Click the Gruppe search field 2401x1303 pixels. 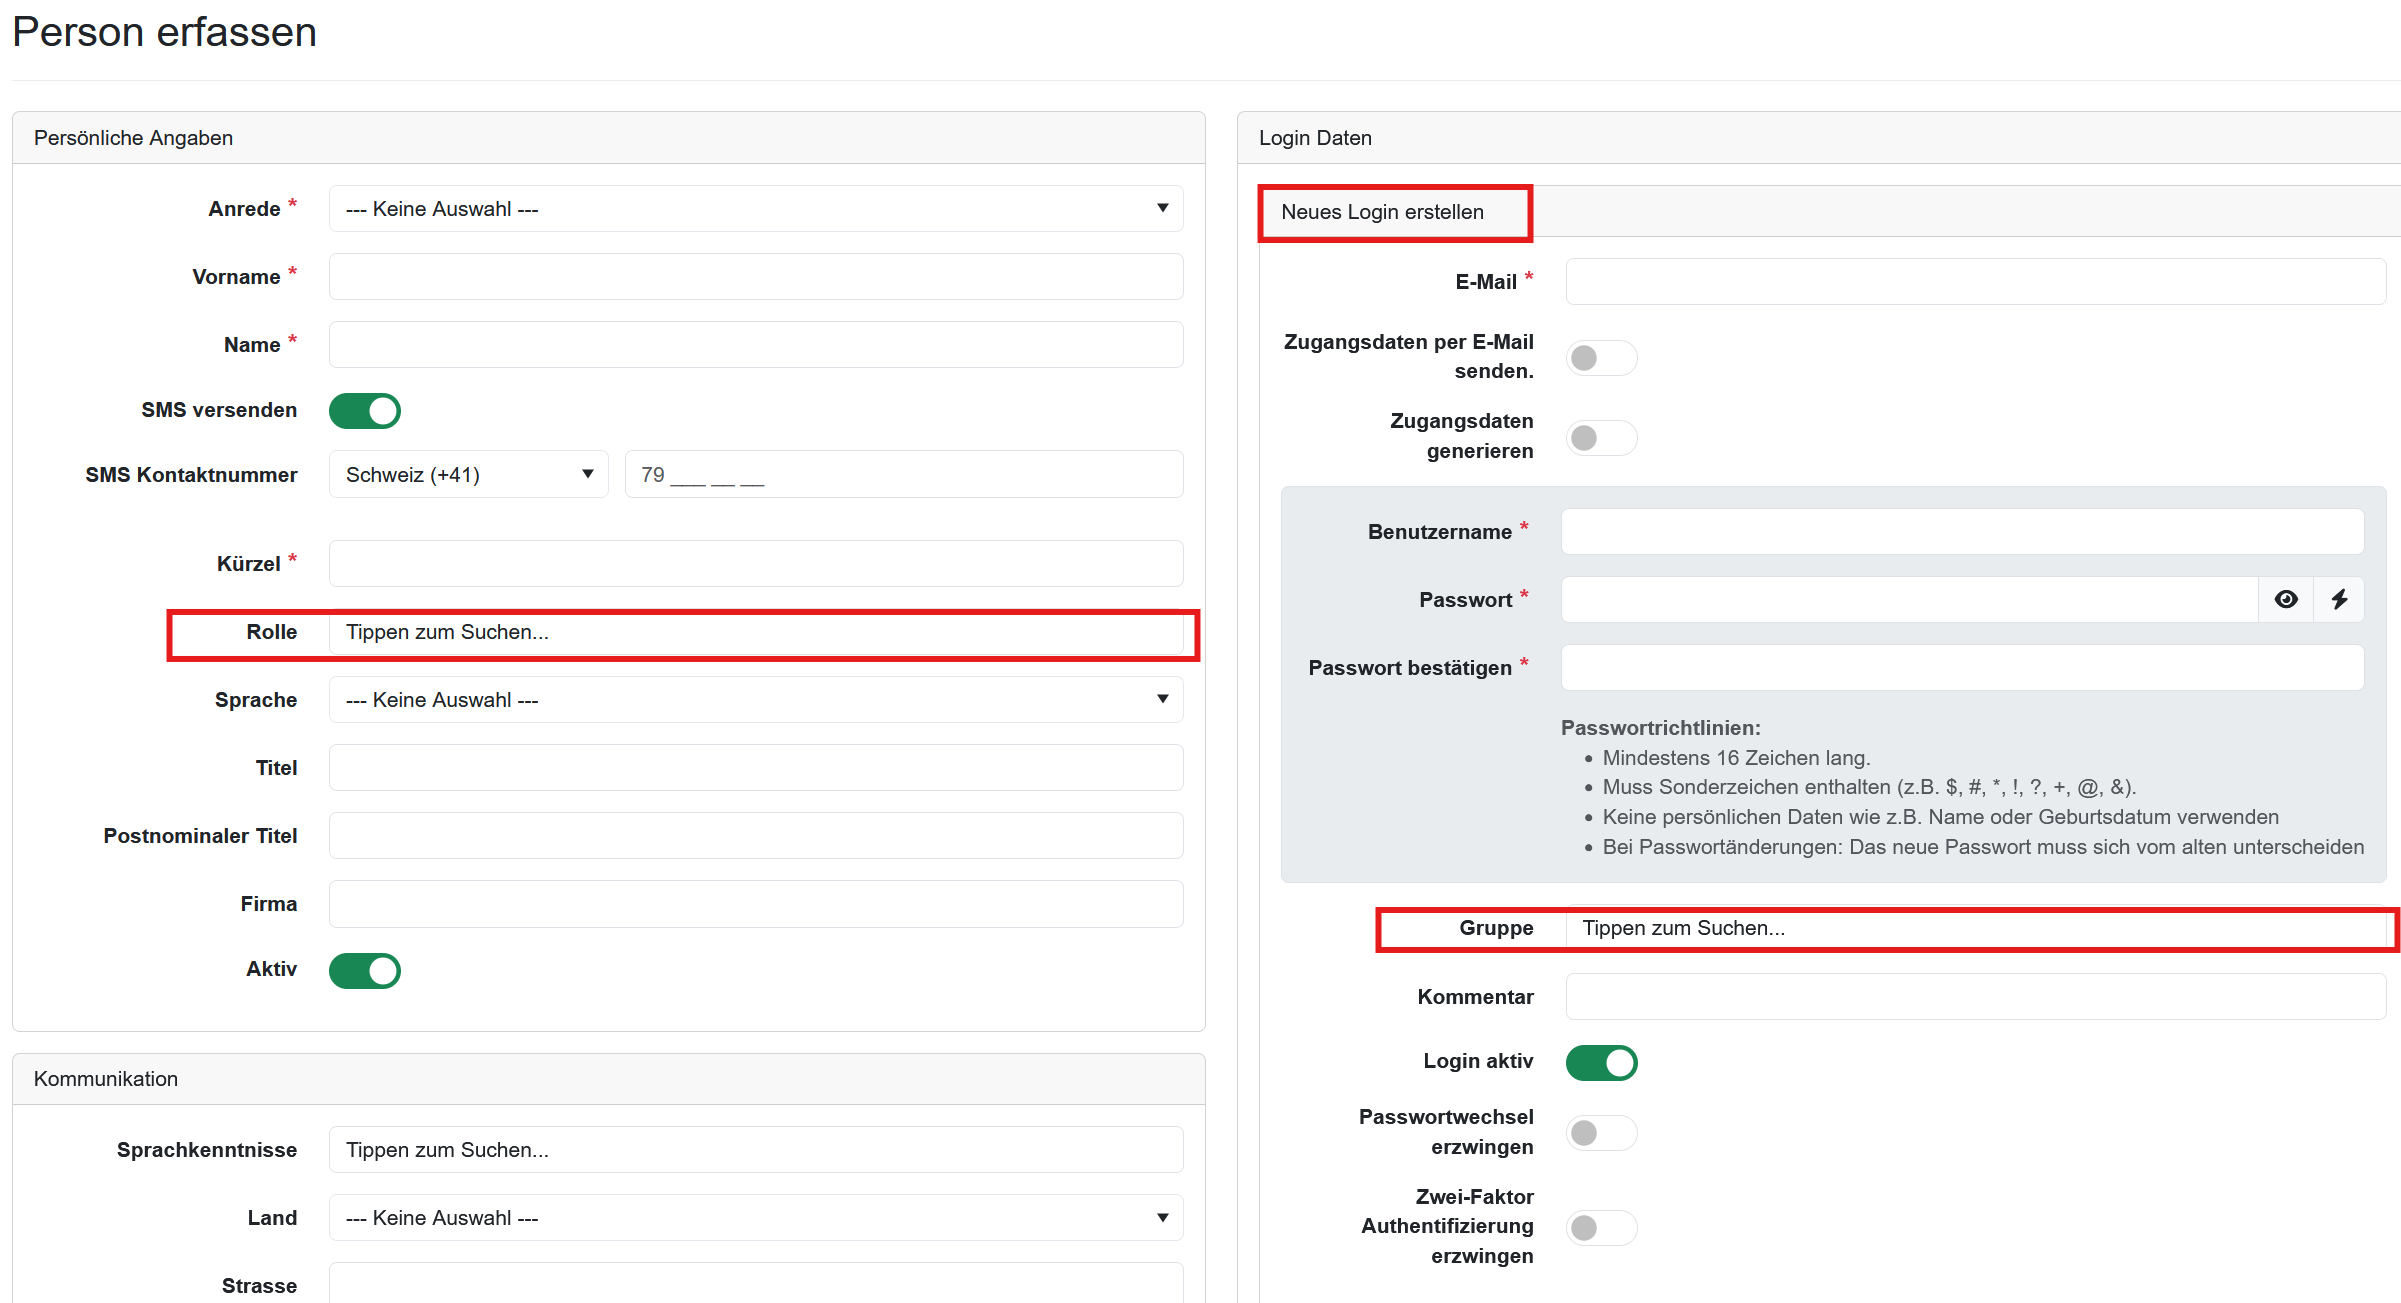pyautogui.click(x=1975, y=929)
